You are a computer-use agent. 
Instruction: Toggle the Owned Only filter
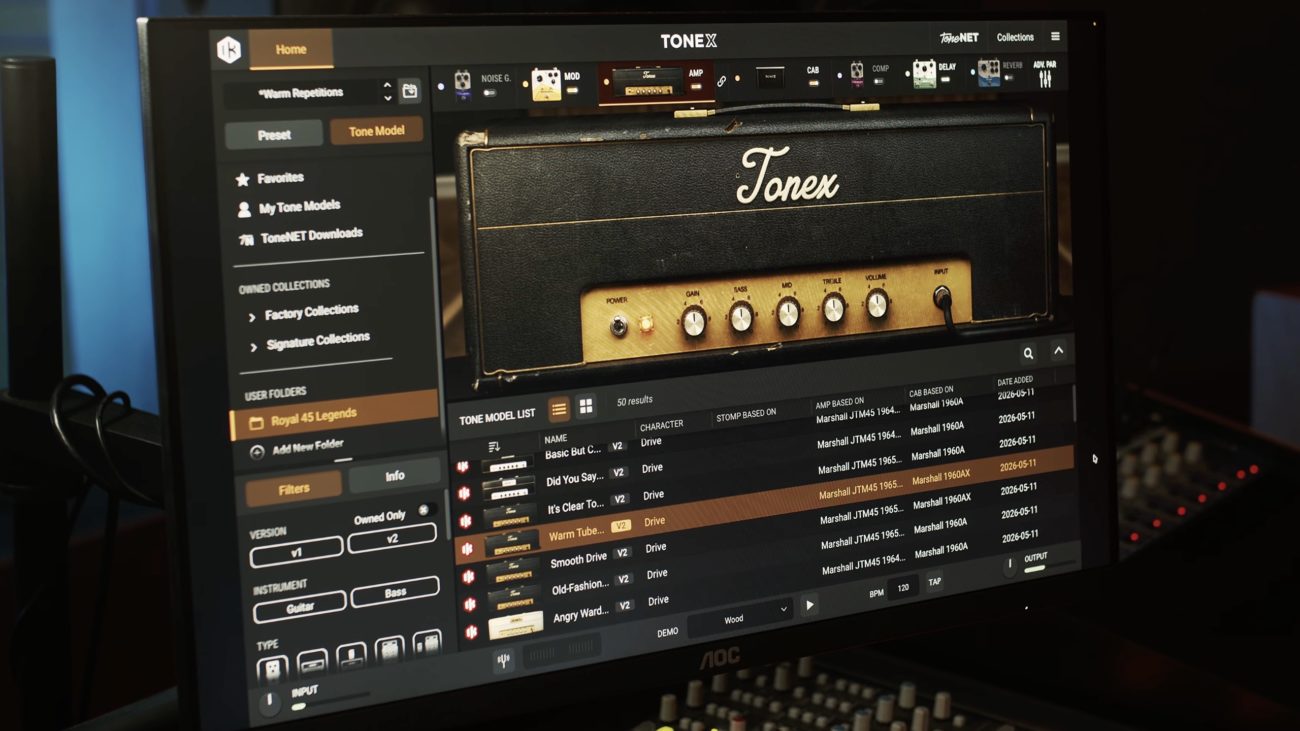point(425,510)
